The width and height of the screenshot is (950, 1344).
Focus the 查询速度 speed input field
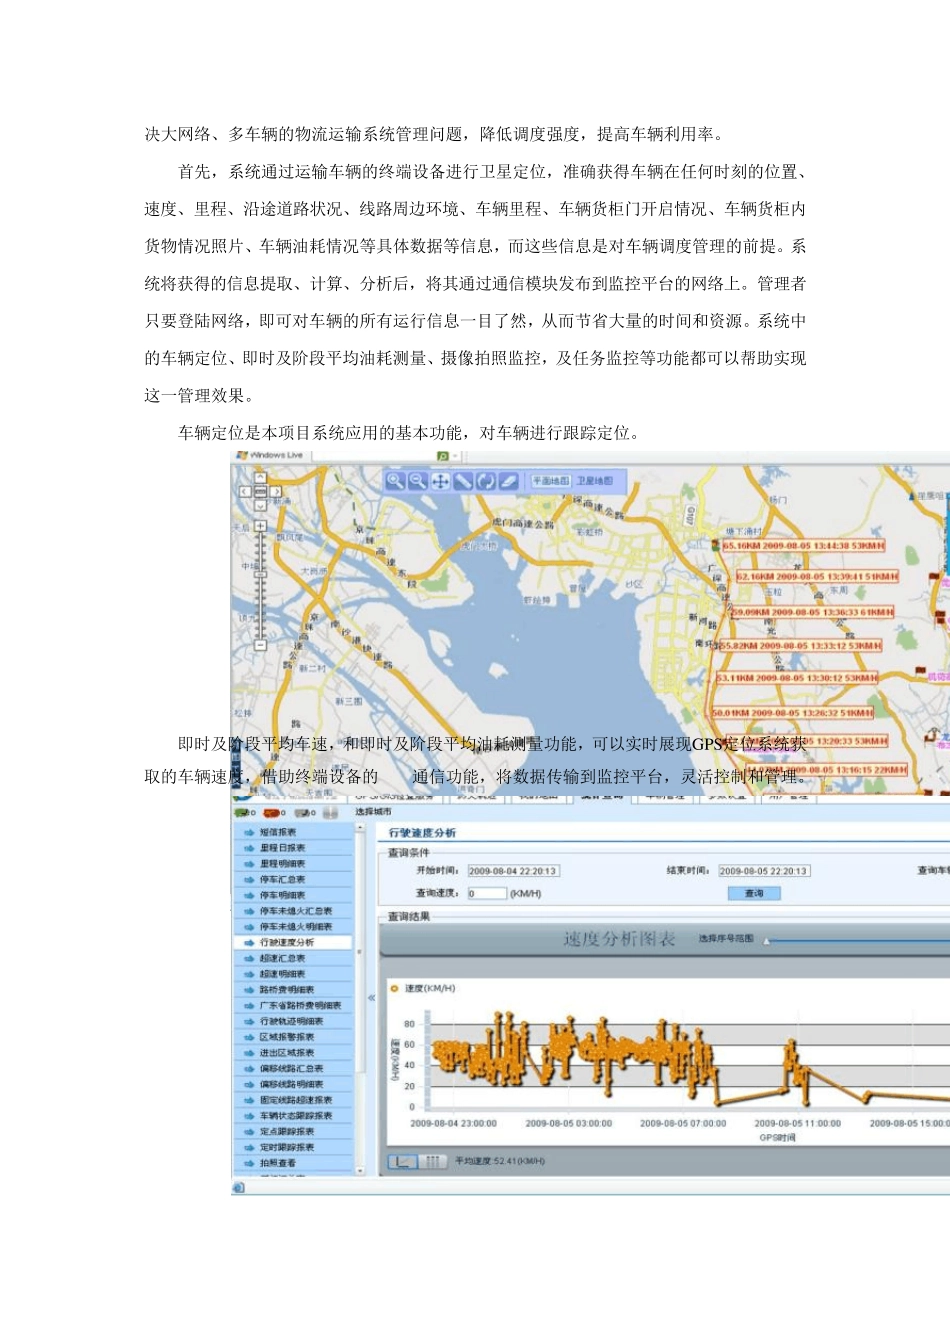pos(487,894)
